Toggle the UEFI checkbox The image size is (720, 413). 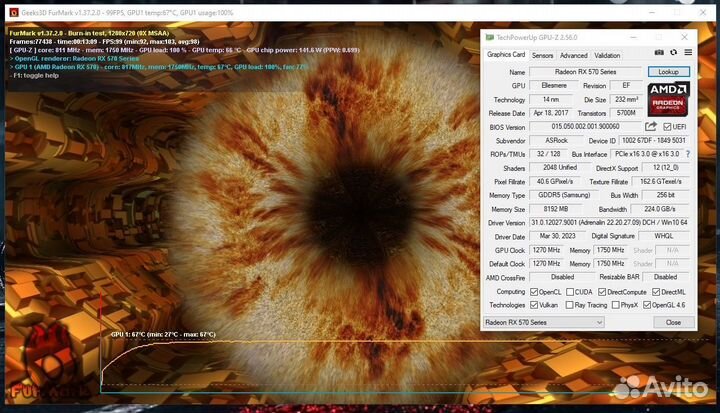[x=667, y=127]
